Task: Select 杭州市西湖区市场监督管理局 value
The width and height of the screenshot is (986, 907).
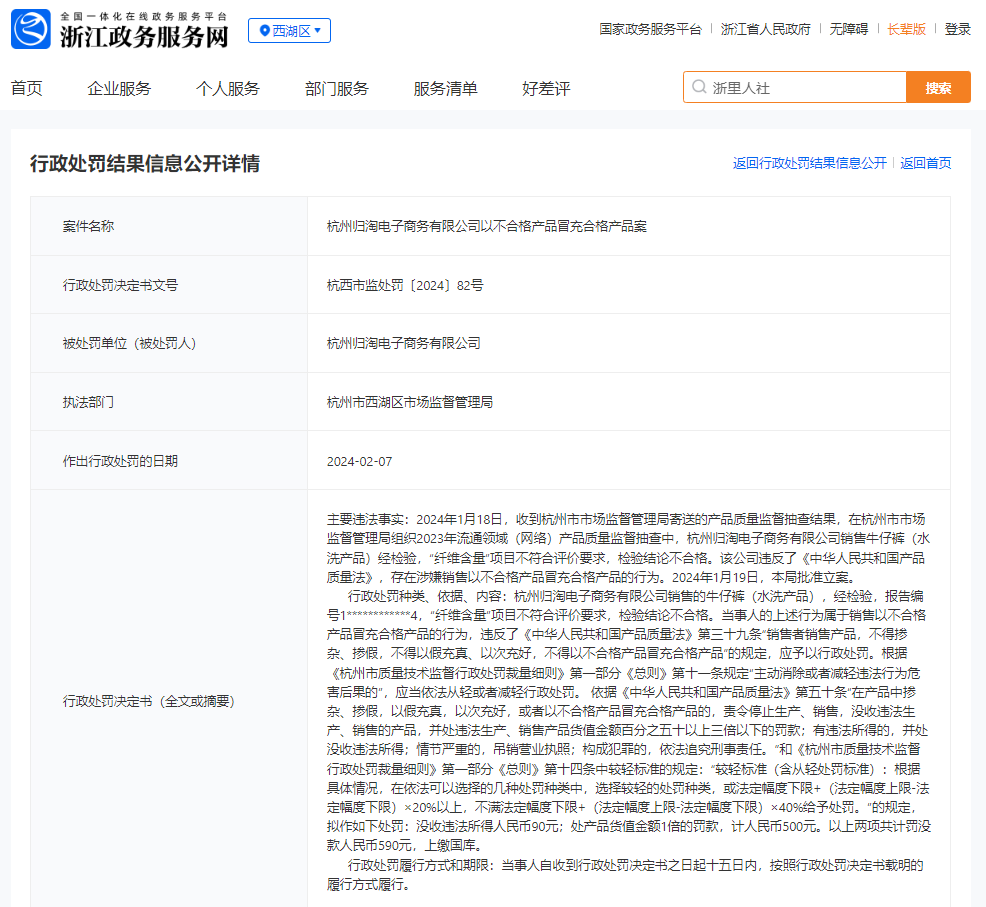Action: (x=410, y=402)
